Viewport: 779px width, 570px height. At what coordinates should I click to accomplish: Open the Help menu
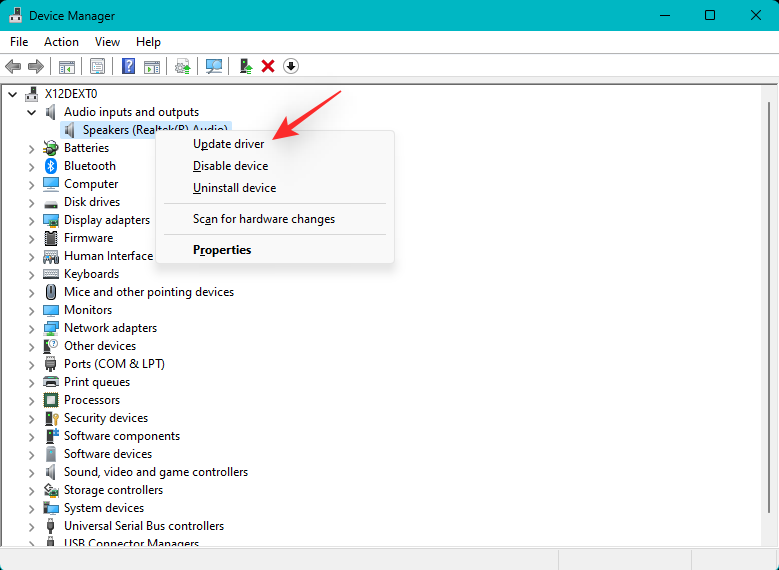click(148, 42)
